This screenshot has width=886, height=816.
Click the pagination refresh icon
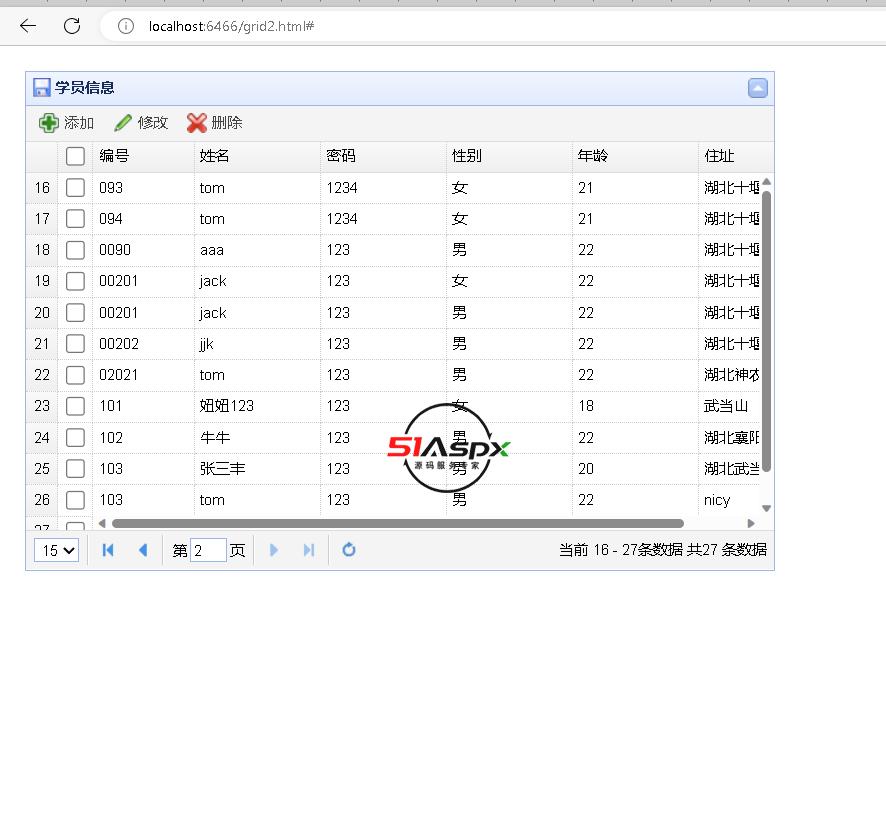pos(349,550)
